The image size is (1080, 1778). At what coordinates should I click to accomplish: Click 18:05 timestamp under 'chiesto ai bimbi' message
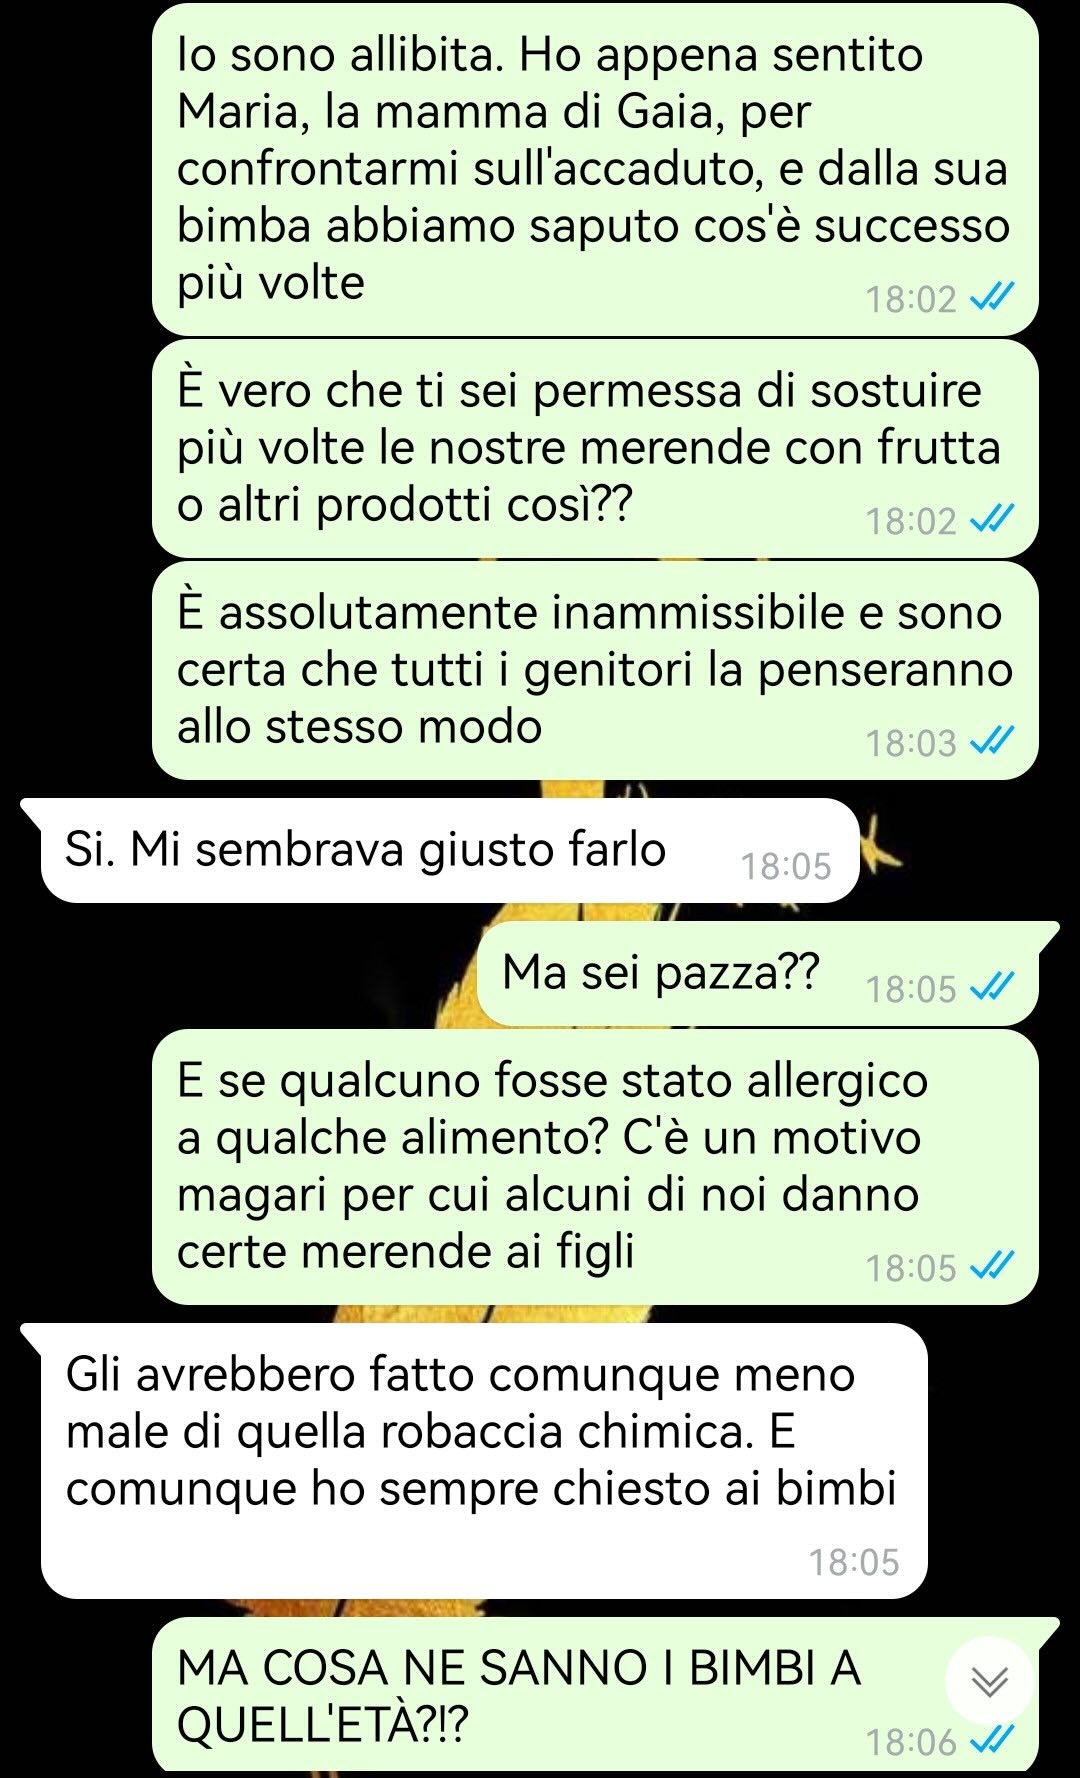coord(854,1562)
